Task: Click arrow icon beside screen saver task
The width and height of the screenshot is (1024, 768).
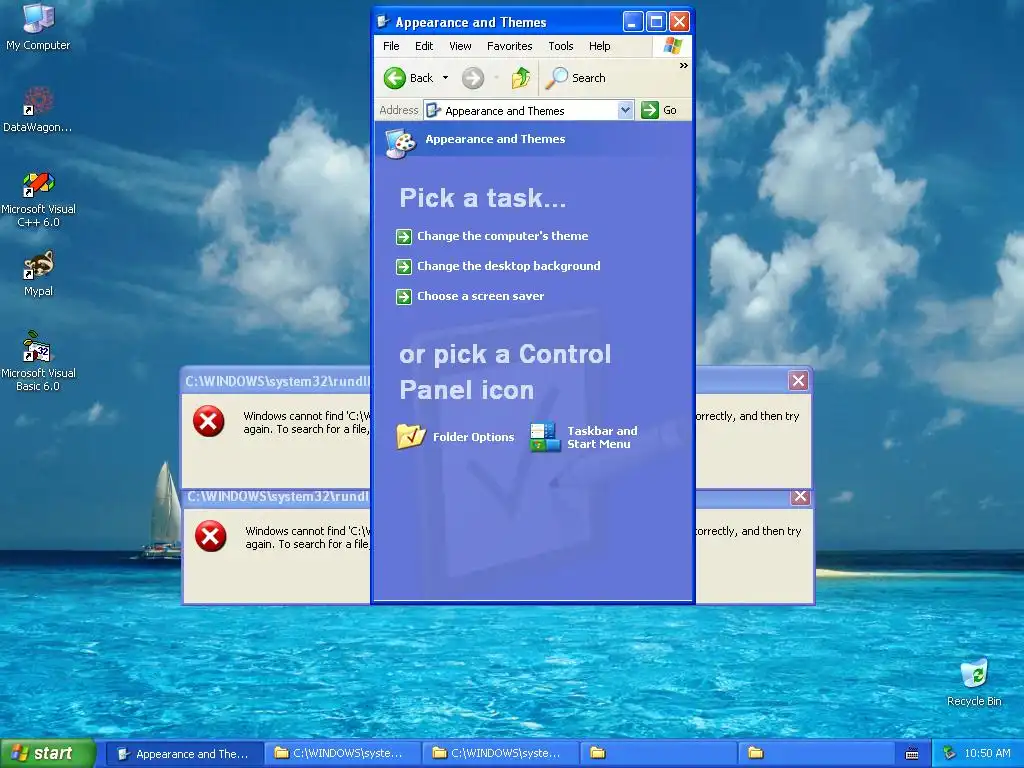Action: 404,297
